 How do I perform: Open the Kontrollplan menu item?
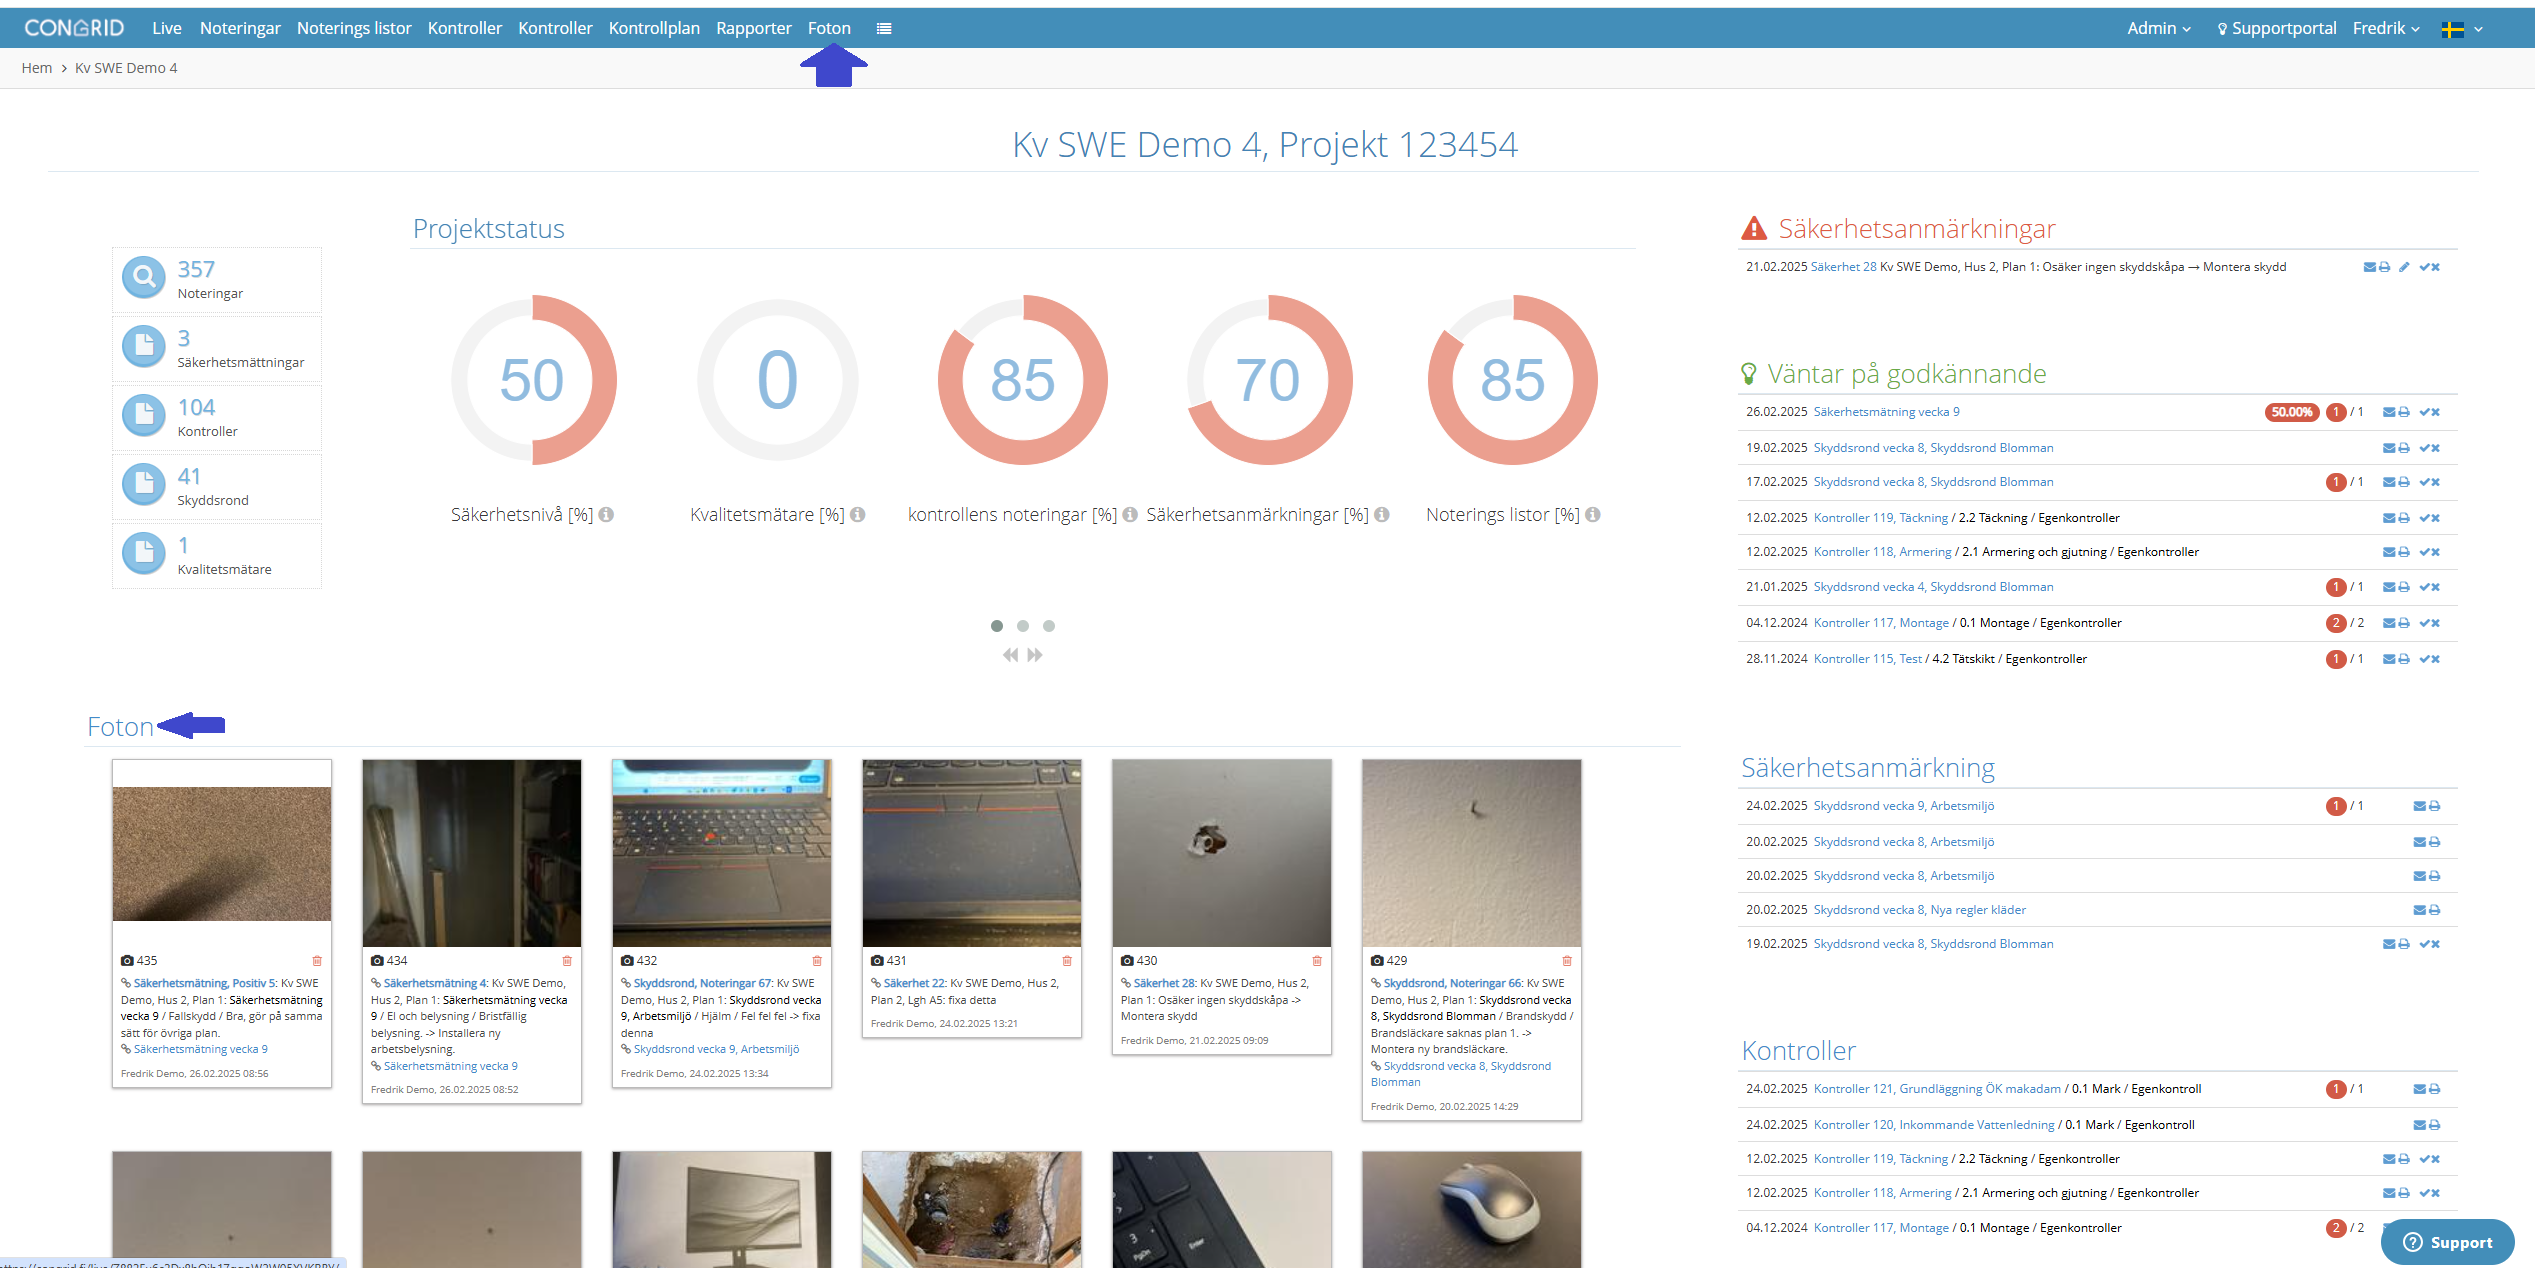tap(654, 28)
